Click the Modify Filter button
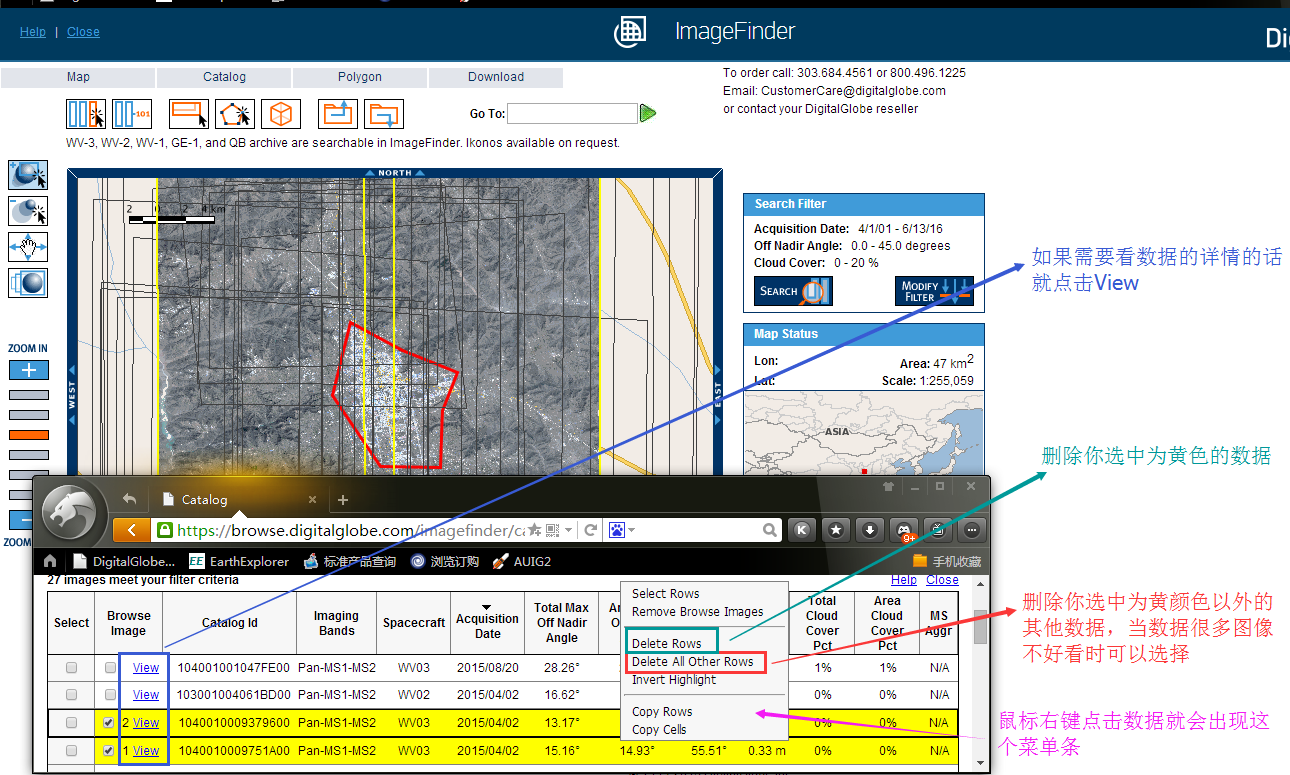The height and width of the screenshot is (775, 1290). 933,291
